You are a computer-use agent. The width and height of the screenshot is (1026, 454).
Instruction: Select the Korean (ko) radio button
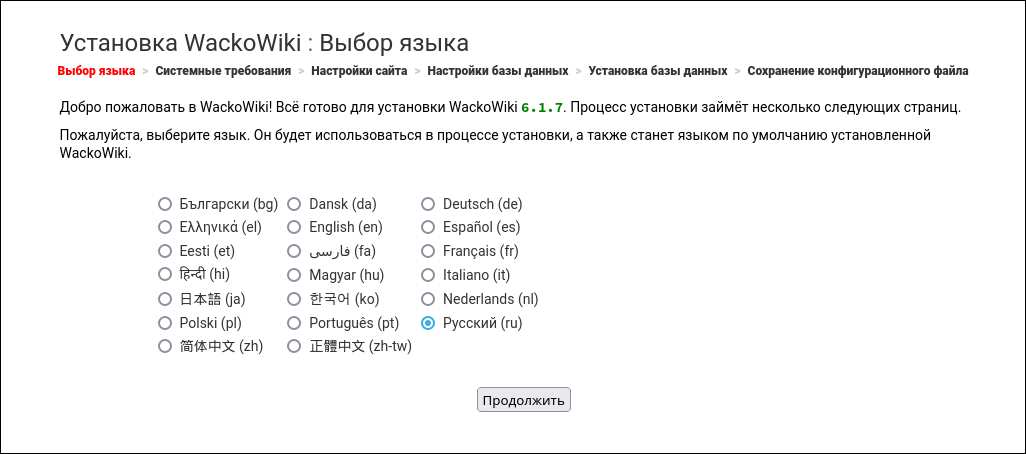tap(295, 299)
